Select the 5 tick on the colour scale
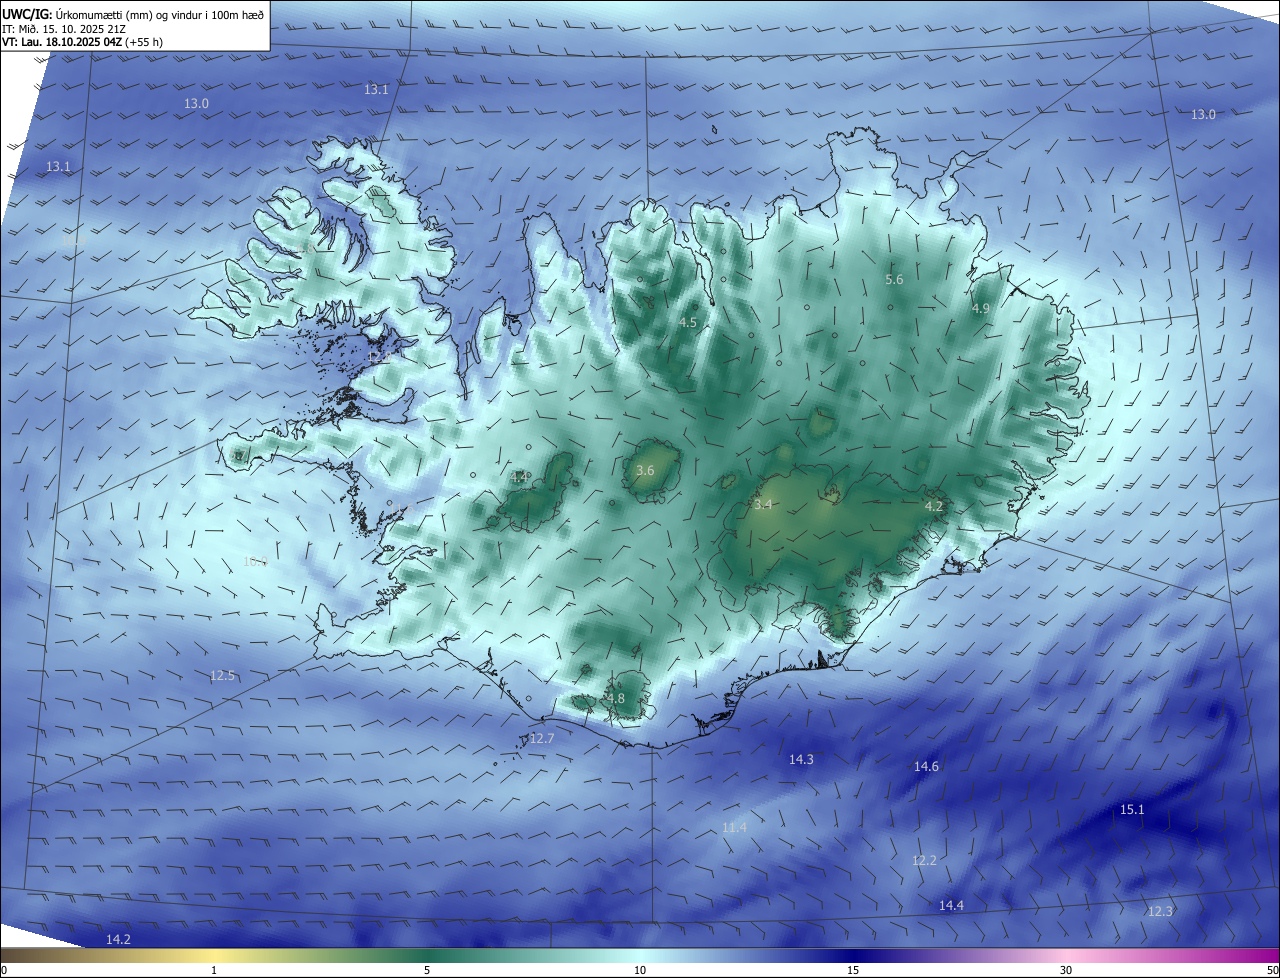This screenshot has width=1280, height=978. (427, 970)
